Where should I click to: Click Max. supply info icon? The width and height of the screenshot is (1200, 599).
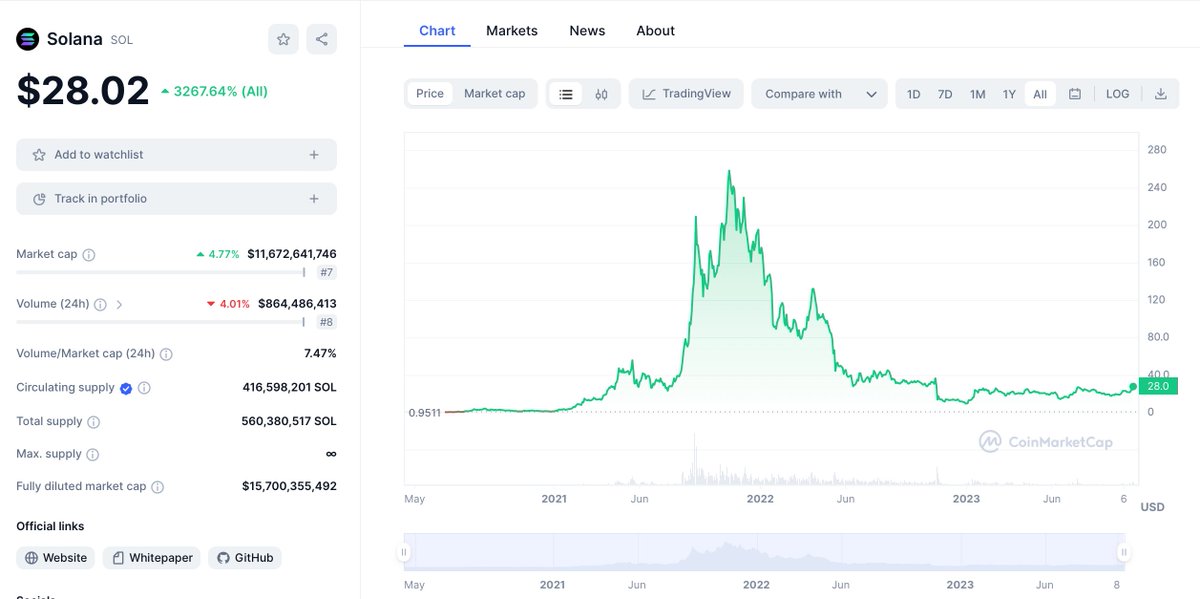click(92, 454)
